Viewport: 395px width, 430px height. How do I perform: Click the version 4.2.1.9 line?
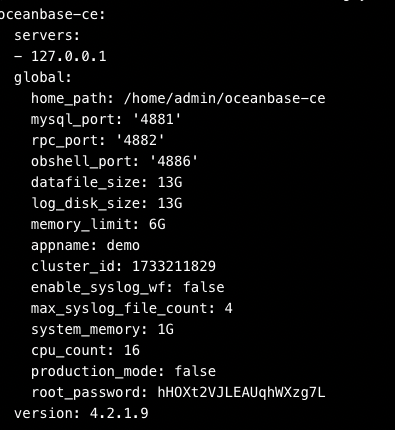(x=81, y=413)
